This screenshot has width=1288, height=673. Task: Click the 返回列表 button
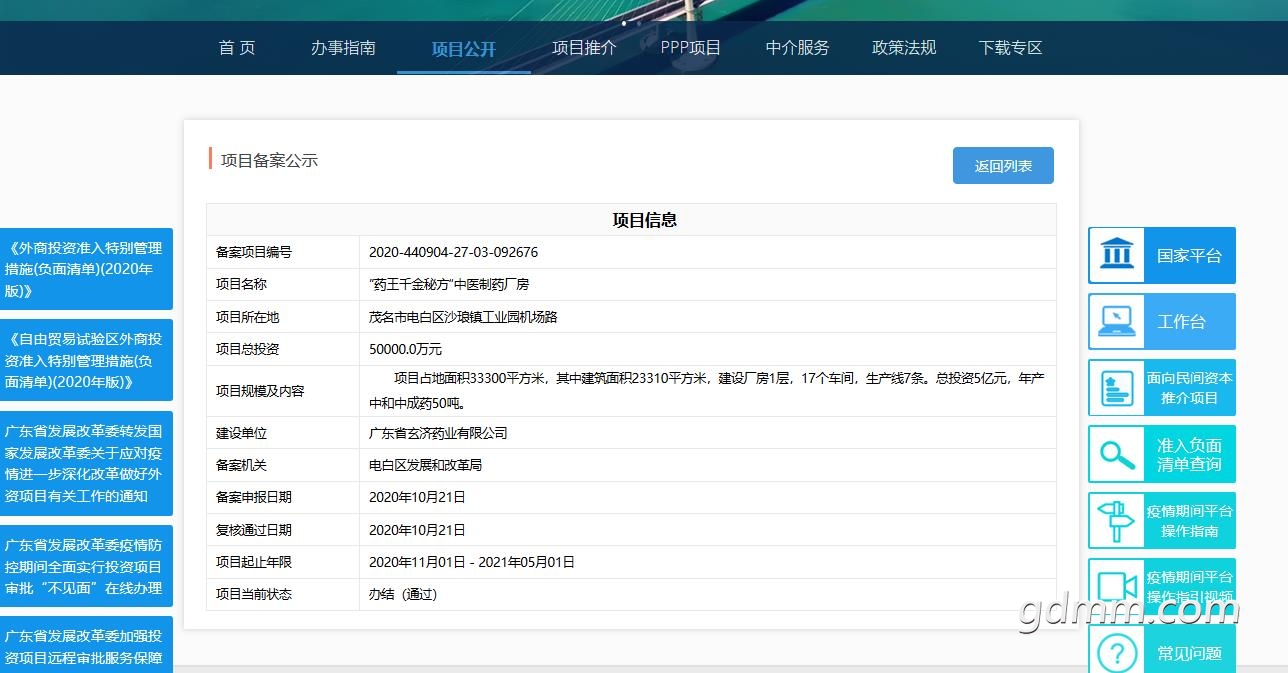[x=1003, y=166]
